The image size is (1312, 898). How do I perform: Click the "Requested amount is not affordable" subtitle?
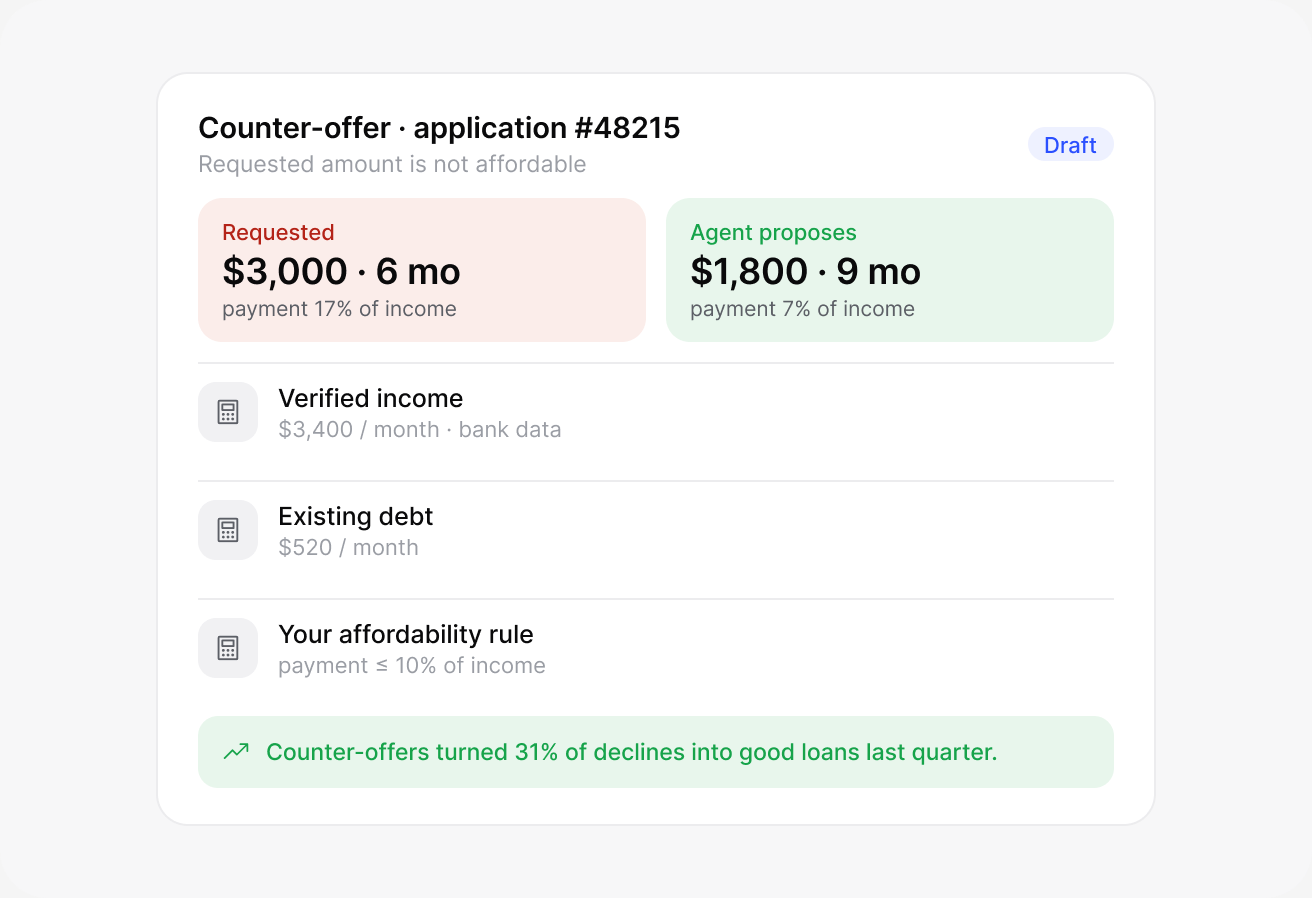coord(392,164)
